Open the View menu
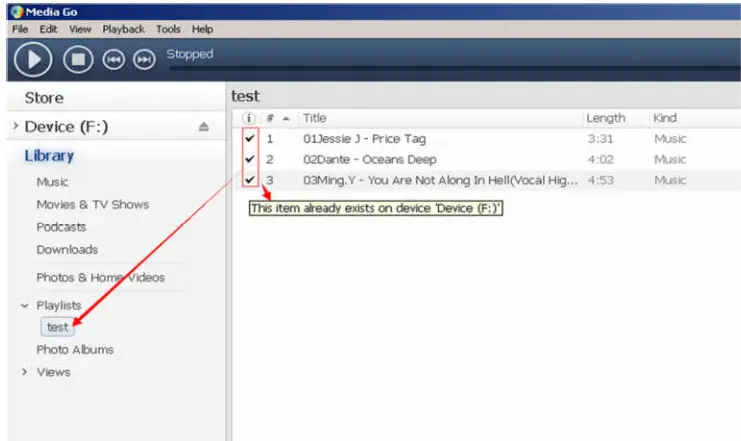Image resolution: width=741 pixels, height=441 pixels. pos(80,29)
